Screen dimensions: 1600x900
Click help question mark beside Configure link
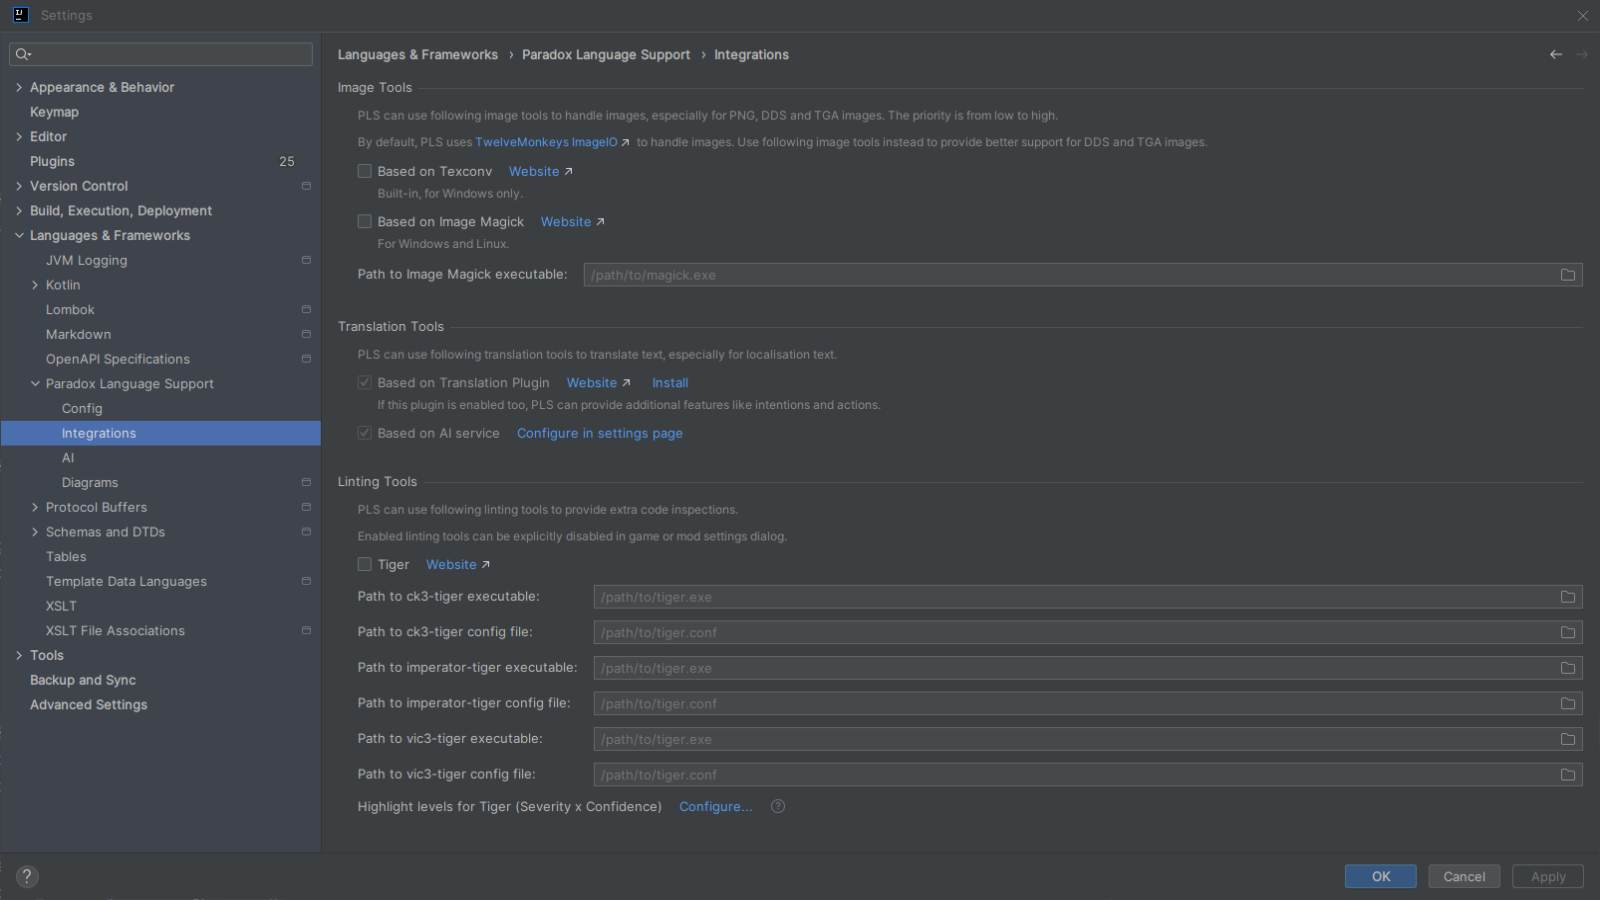click(778, 807)
